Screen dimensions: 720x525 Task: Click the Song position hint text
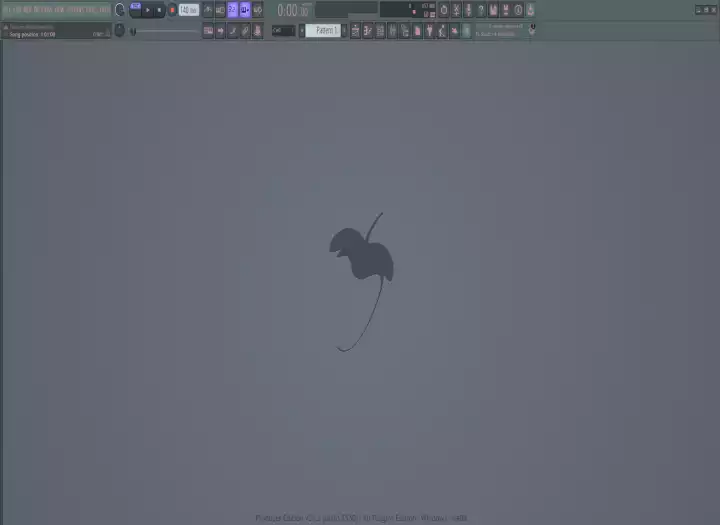coord(32,34)
